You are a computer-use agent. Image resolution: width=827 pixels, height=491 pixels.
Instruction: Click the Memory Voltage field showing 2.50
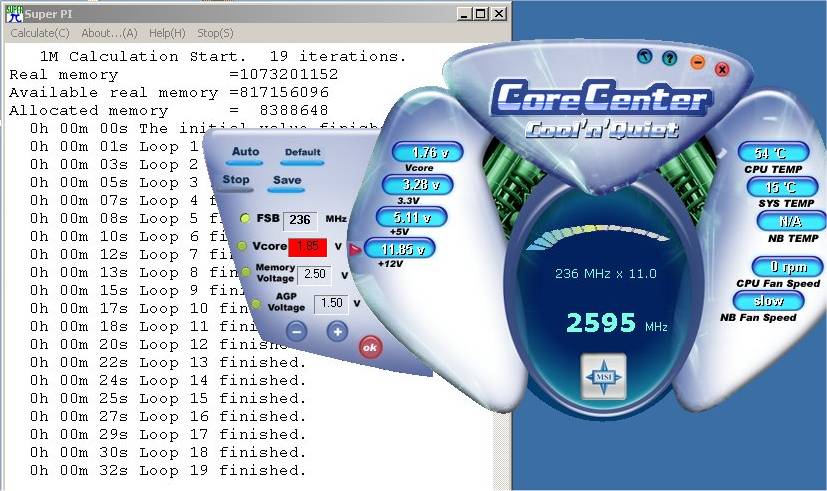[x=314, y=274]
